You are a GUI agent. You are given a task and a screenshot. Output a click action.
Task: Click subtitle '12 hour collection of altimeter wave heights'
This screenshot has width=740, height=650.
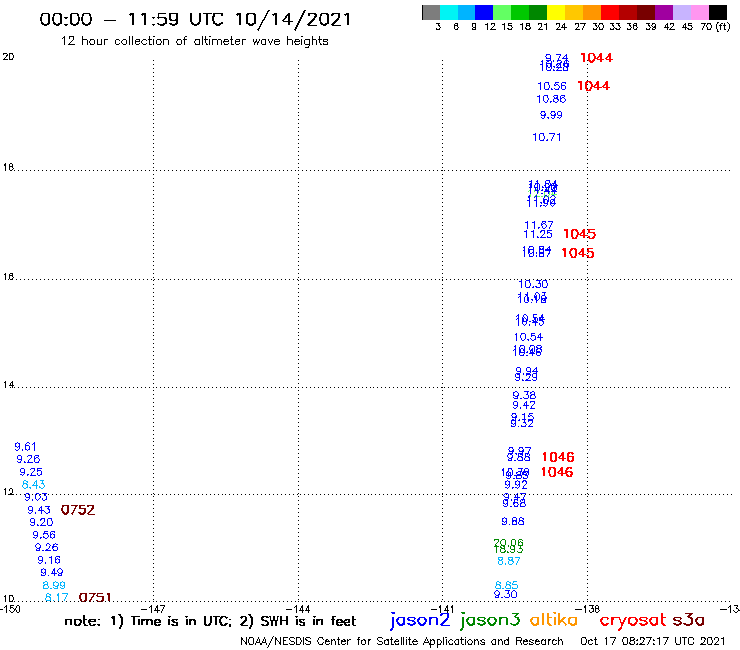[194, 41]
